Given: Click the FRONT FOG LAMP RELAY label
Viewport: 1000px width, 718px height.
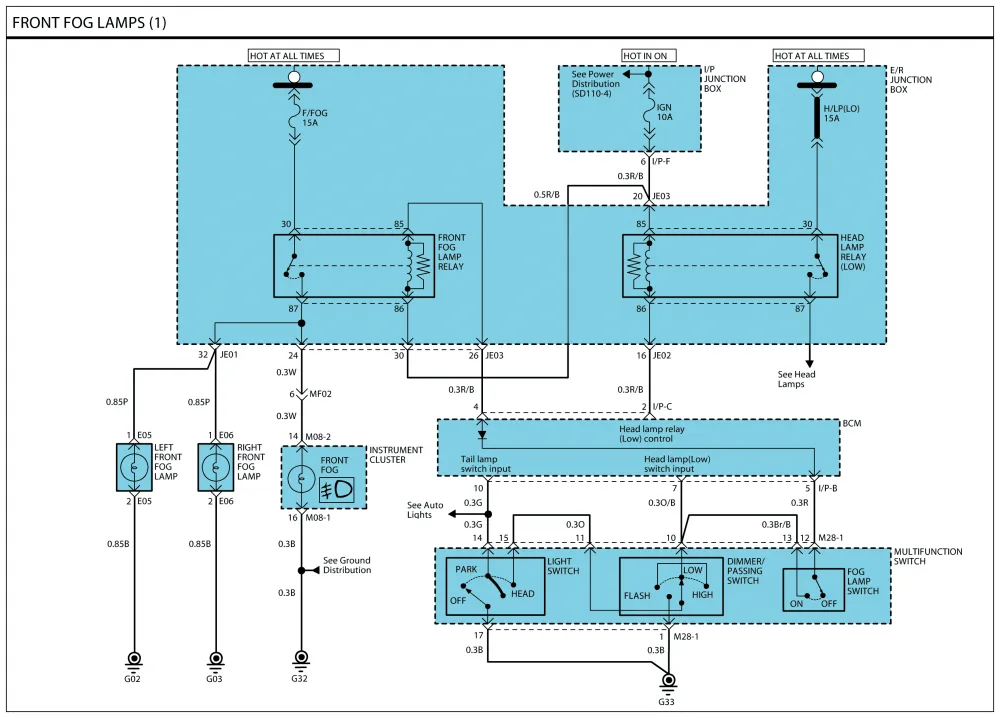Looking at the screenshot, I should (452, 252).
